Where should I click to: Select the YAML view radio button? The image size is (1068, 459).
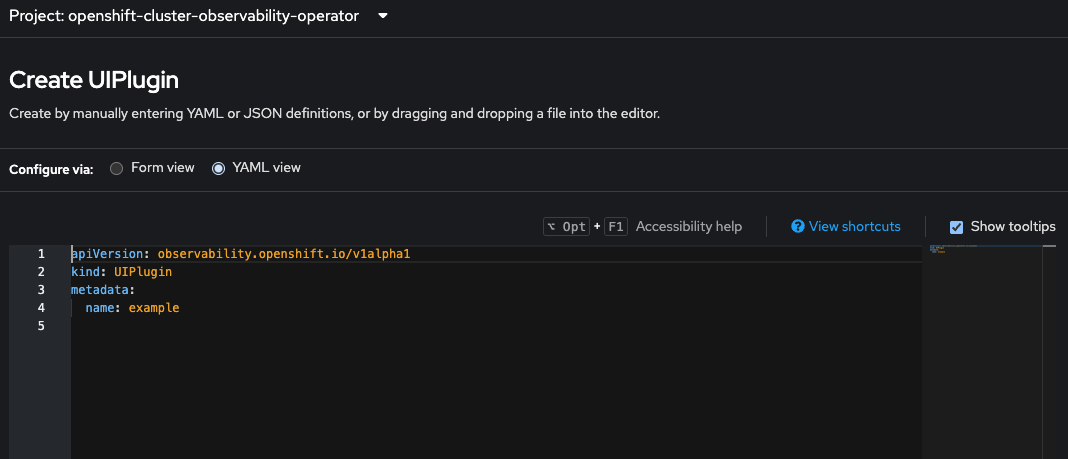pyautogui.click(x=219, y=168)
